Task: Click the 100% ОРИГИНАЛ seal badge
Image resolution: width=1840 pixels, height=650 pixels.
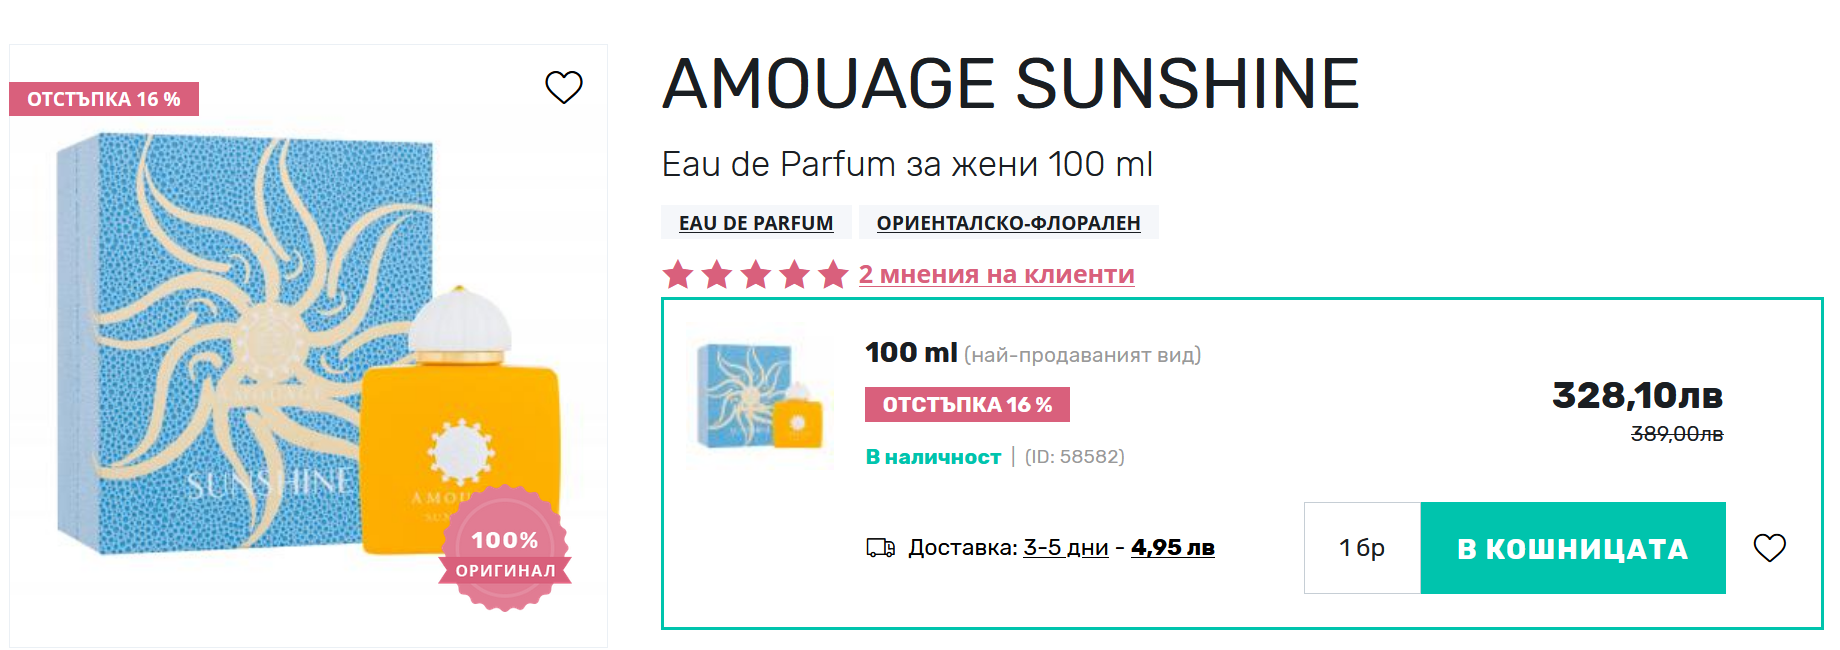Action: [x=505, y=549]
